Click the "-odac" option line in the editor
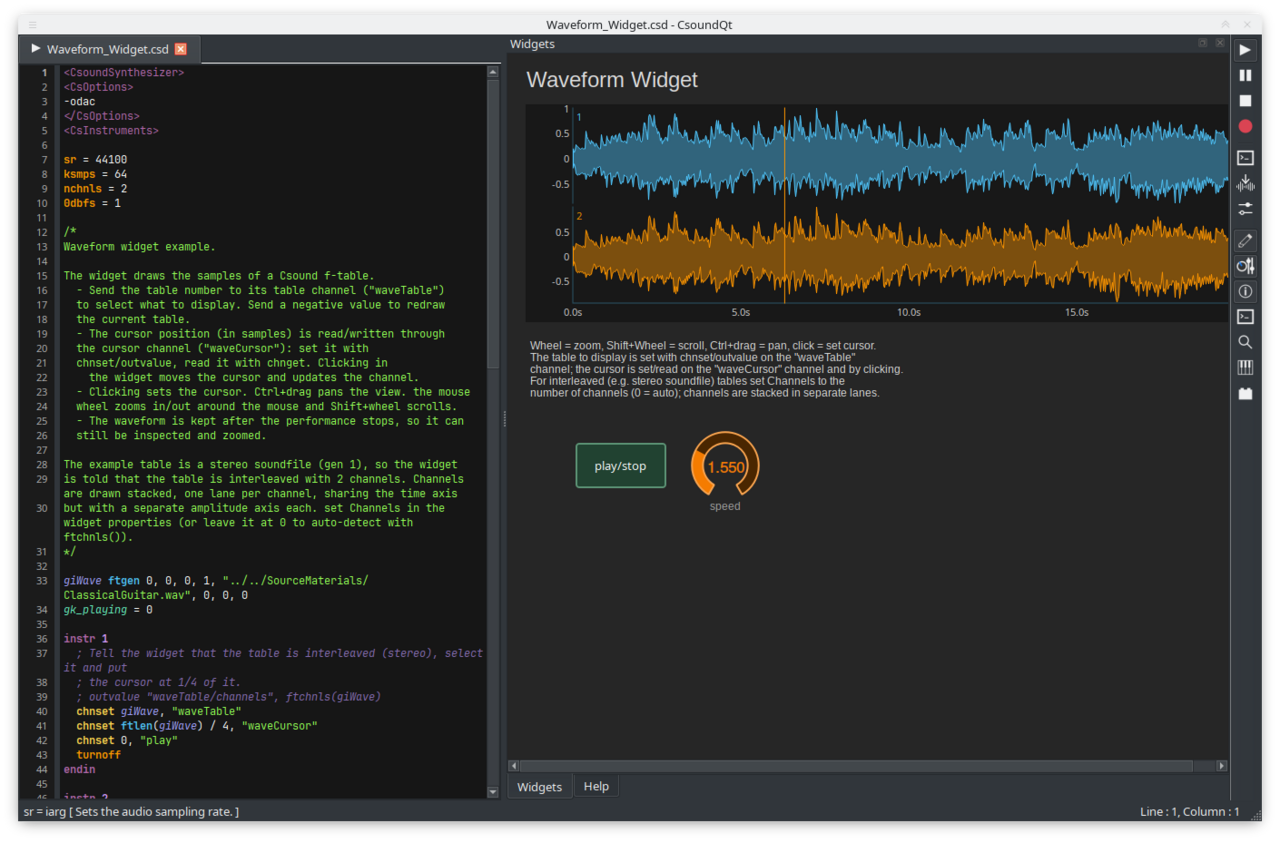The image size is (1280, 843). (x=80, y=102)
